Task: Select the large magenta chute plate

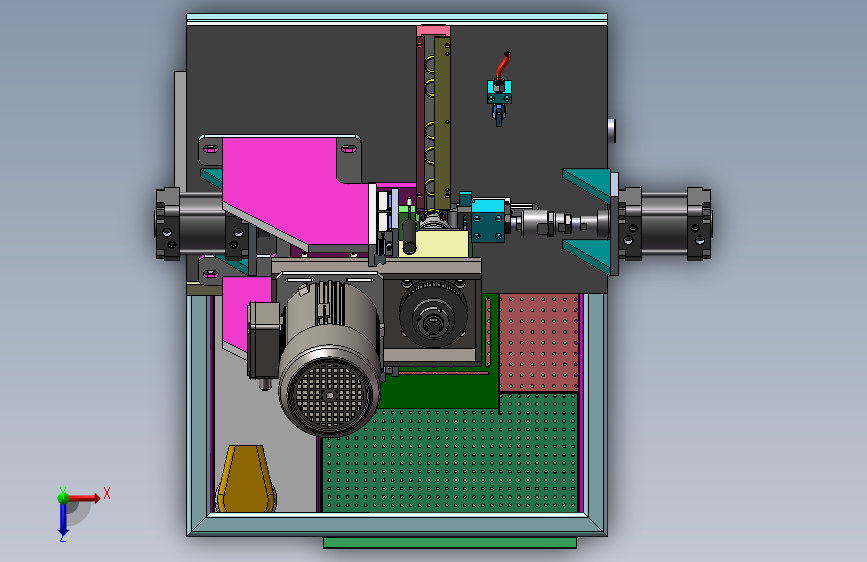Action: [x=296, y=191]
